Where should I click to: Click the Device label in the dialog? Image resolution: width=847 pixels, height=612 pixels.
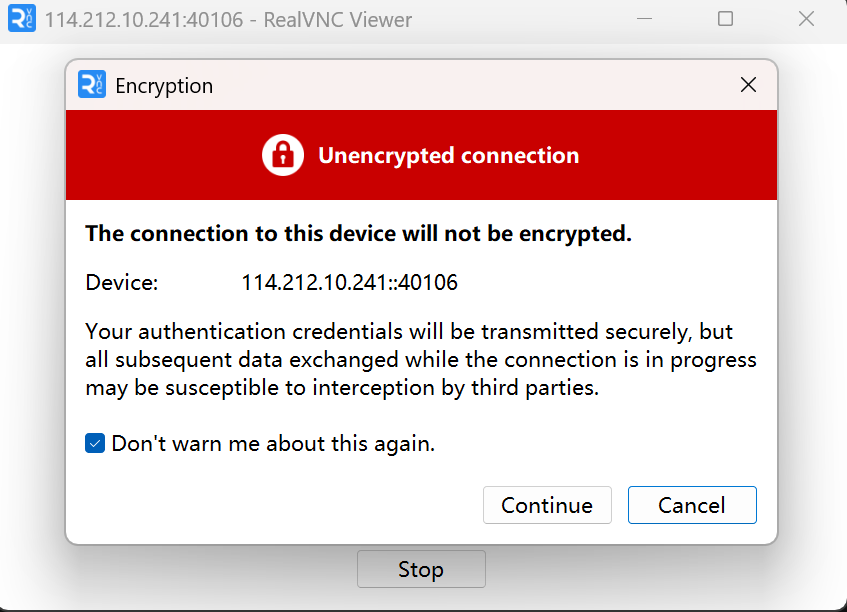(x=121, y=282)
